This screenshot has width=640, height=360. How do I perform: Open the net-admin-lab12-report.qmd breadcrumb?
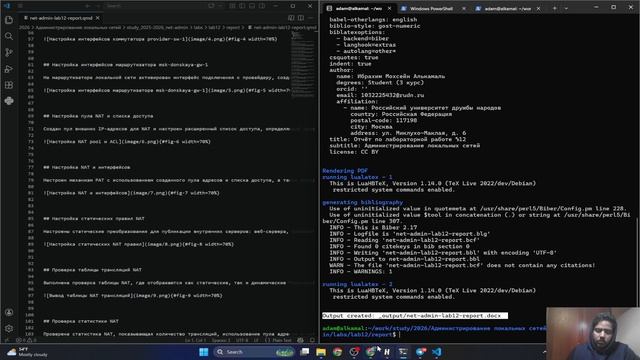pyautogui.click(x=282, y=28)
